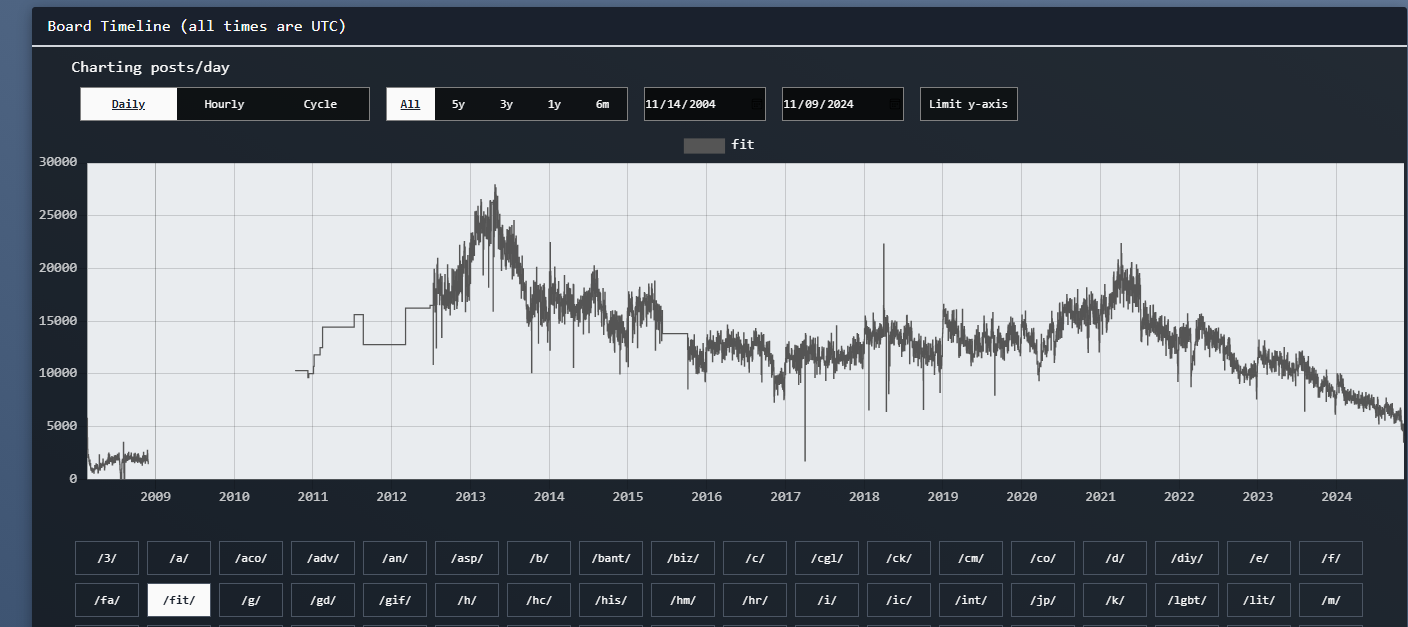Choose the 6m time range
Screen dimensions: 1408x627
[602, 104]
